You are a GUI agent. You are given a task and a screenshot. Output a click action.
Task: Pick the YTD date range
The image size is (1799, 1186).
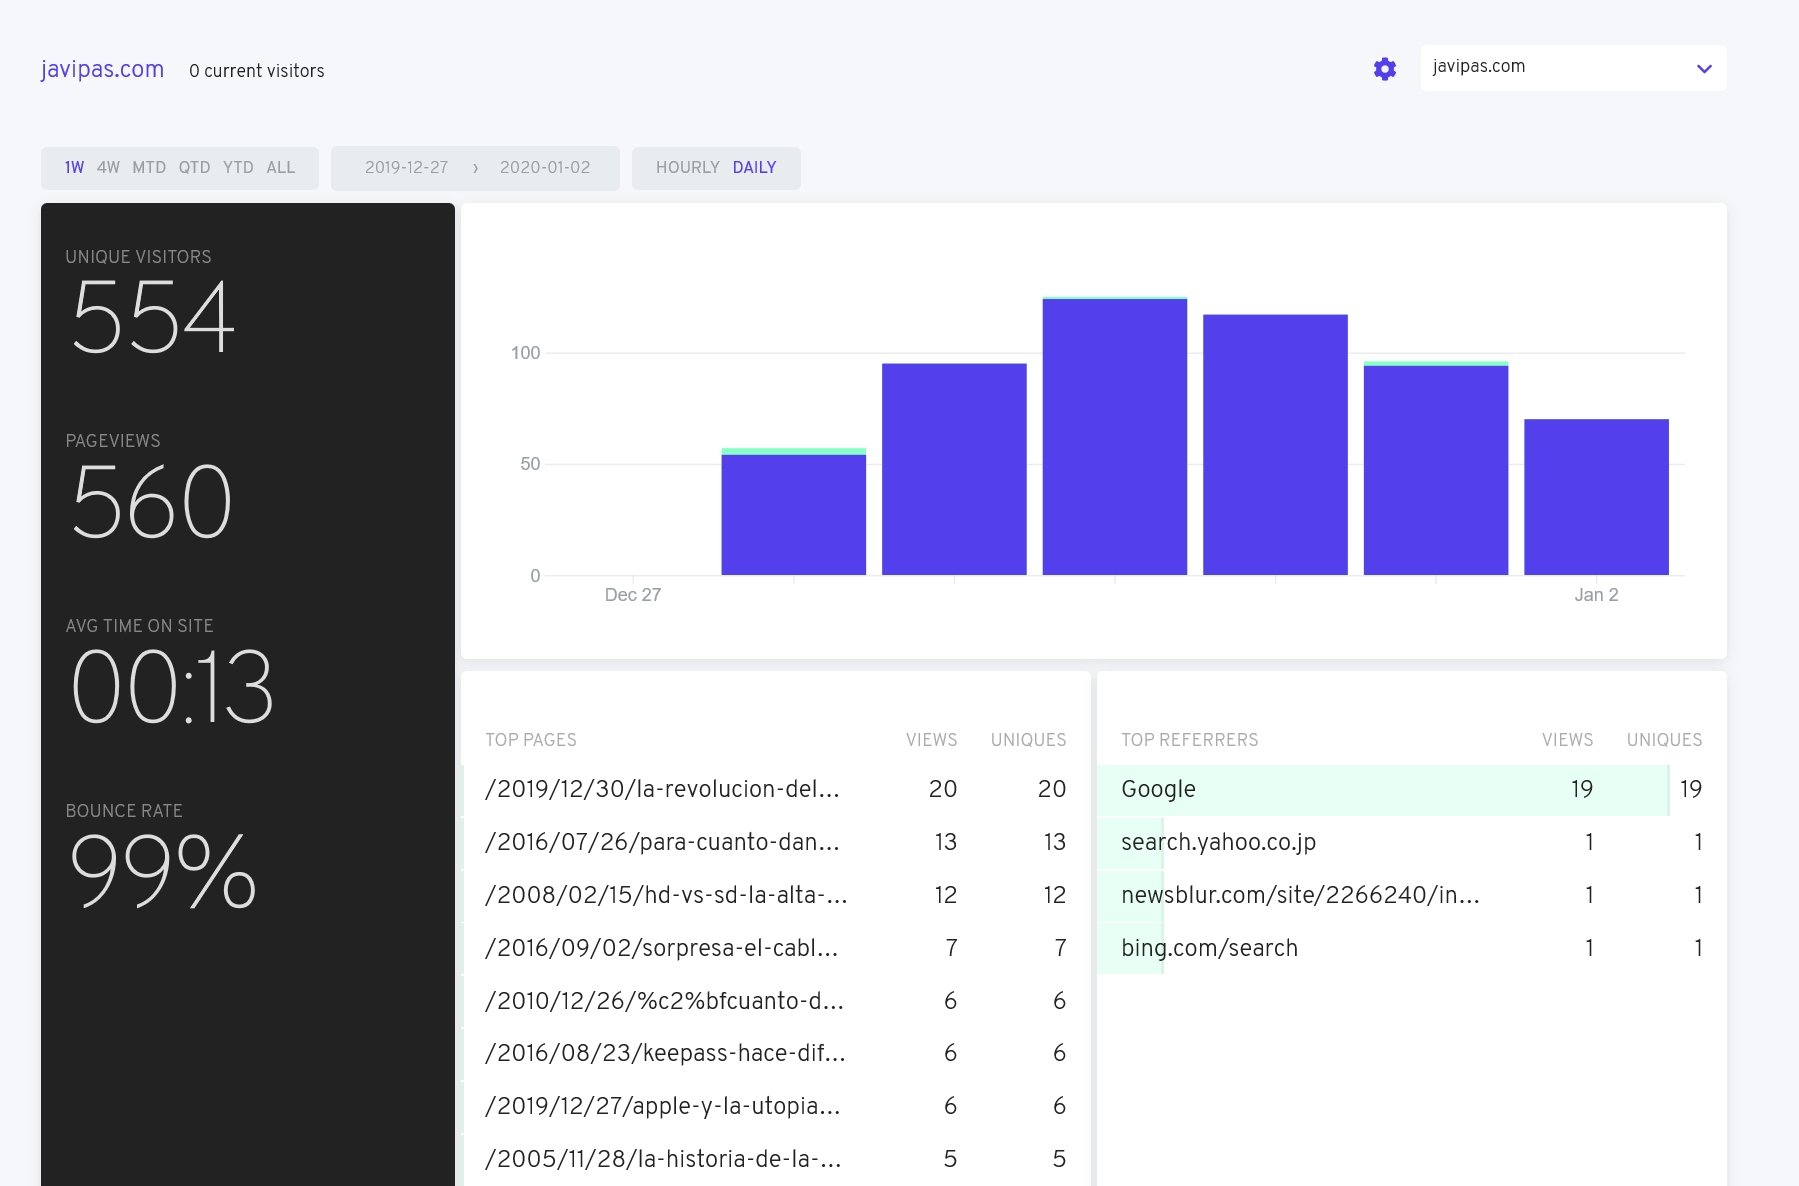tap(238, 168)
